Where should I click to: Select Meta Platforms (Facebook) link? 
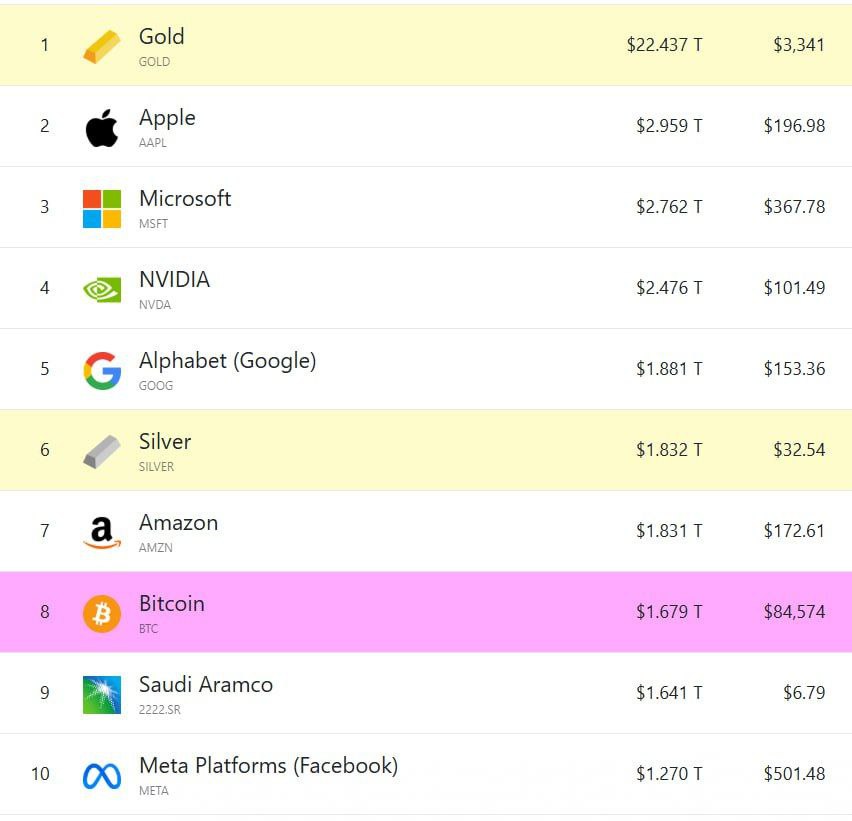(268, 766)
